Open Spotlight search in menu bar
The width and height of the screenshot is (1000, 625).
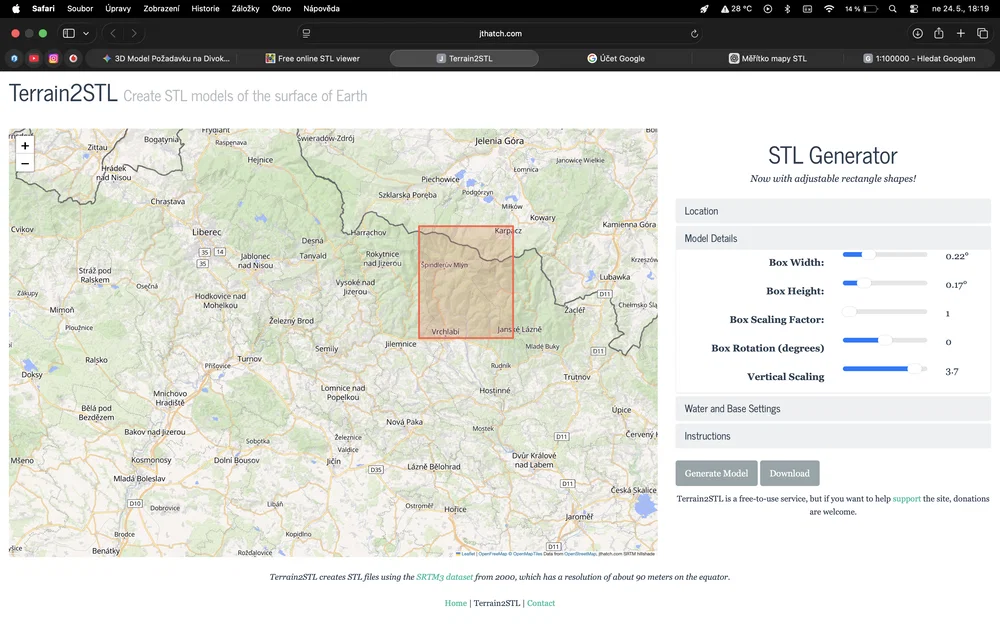point(892,8)
